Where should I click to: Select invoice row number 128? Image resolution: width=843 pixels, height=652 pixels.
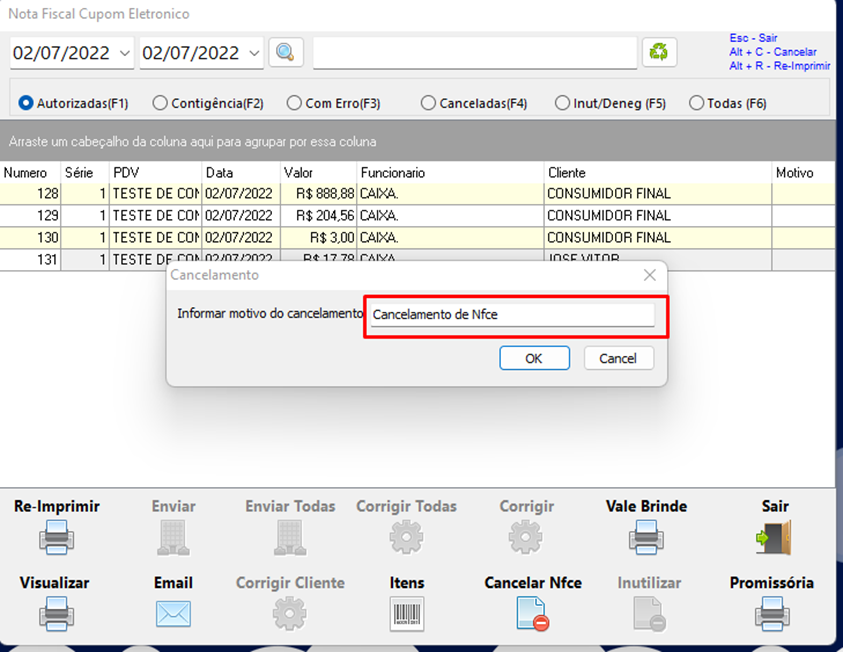418,194
